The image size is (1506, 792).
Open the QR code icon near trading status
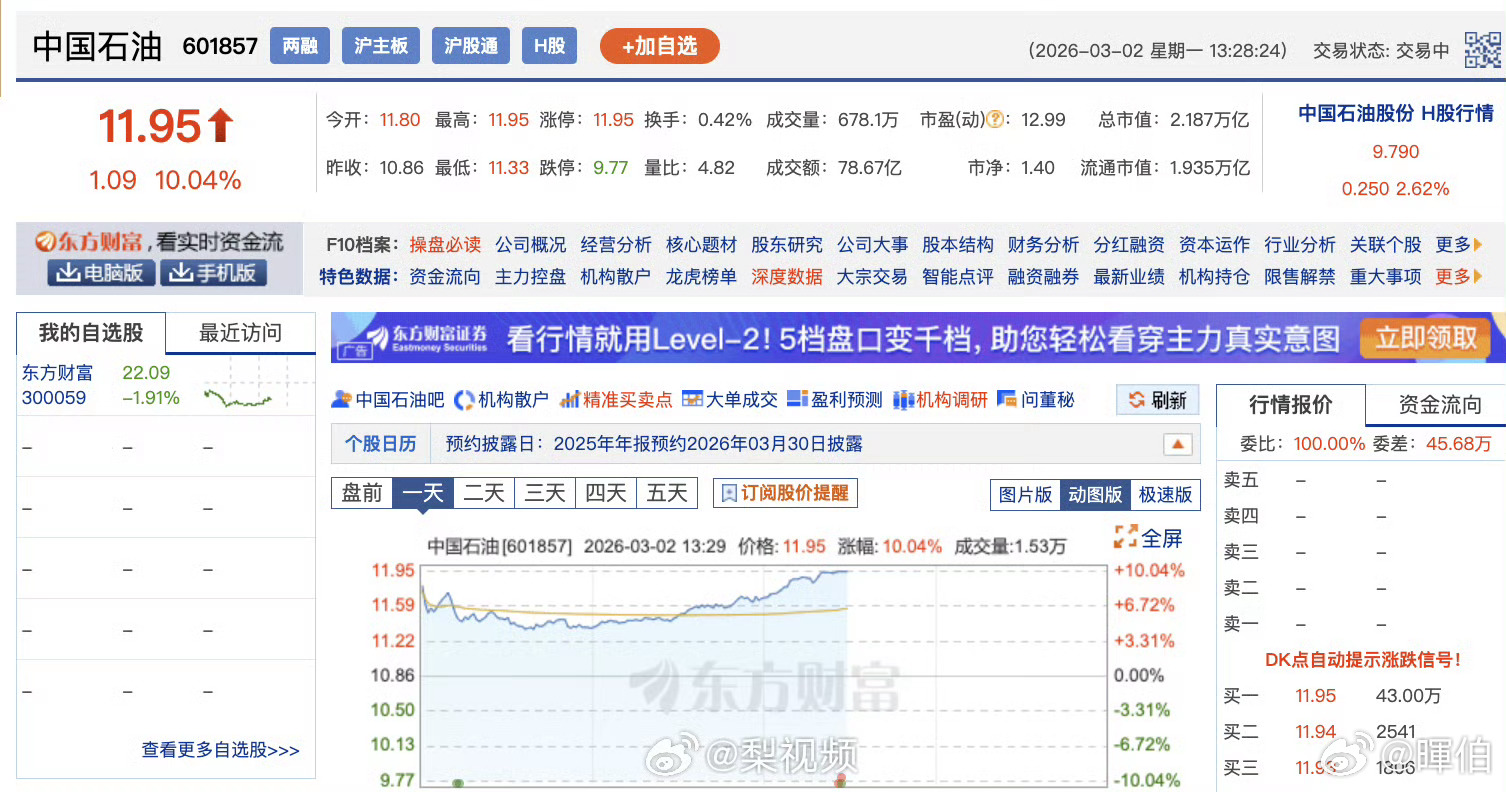click(x=1482, y=50)
